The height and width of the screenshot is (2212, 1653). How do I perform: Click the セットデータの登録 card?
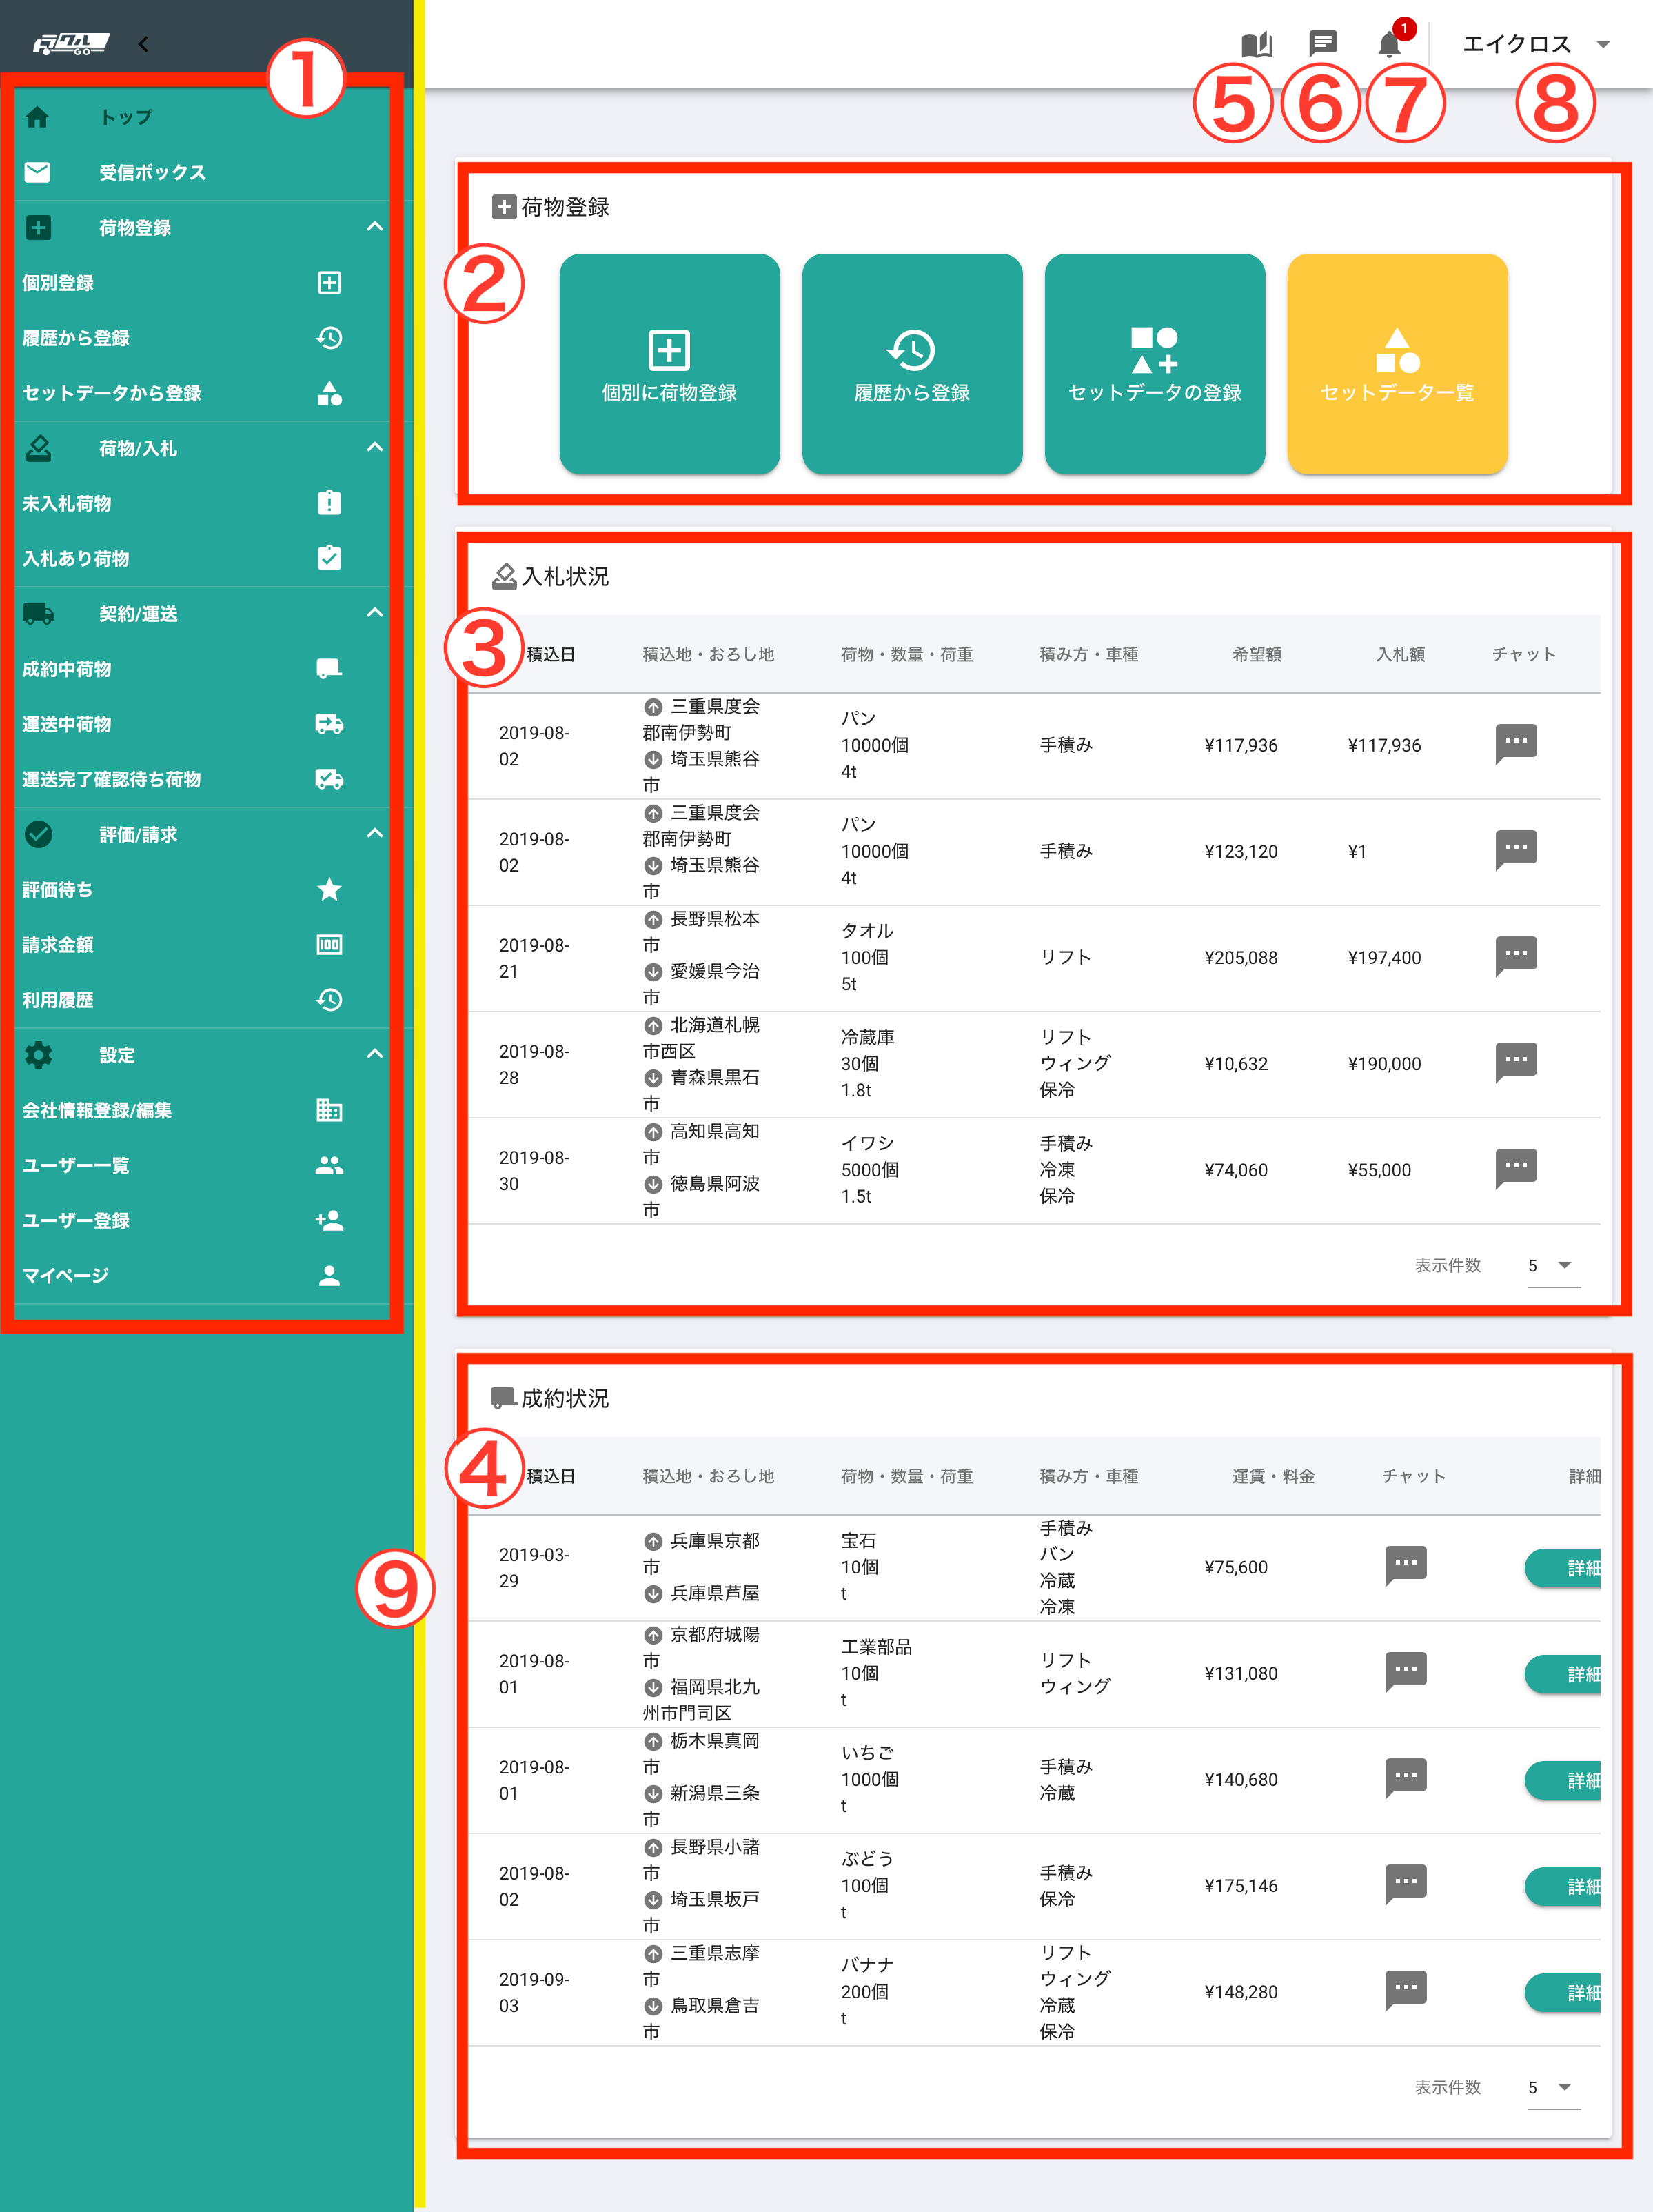click(x=1155, y=364)
